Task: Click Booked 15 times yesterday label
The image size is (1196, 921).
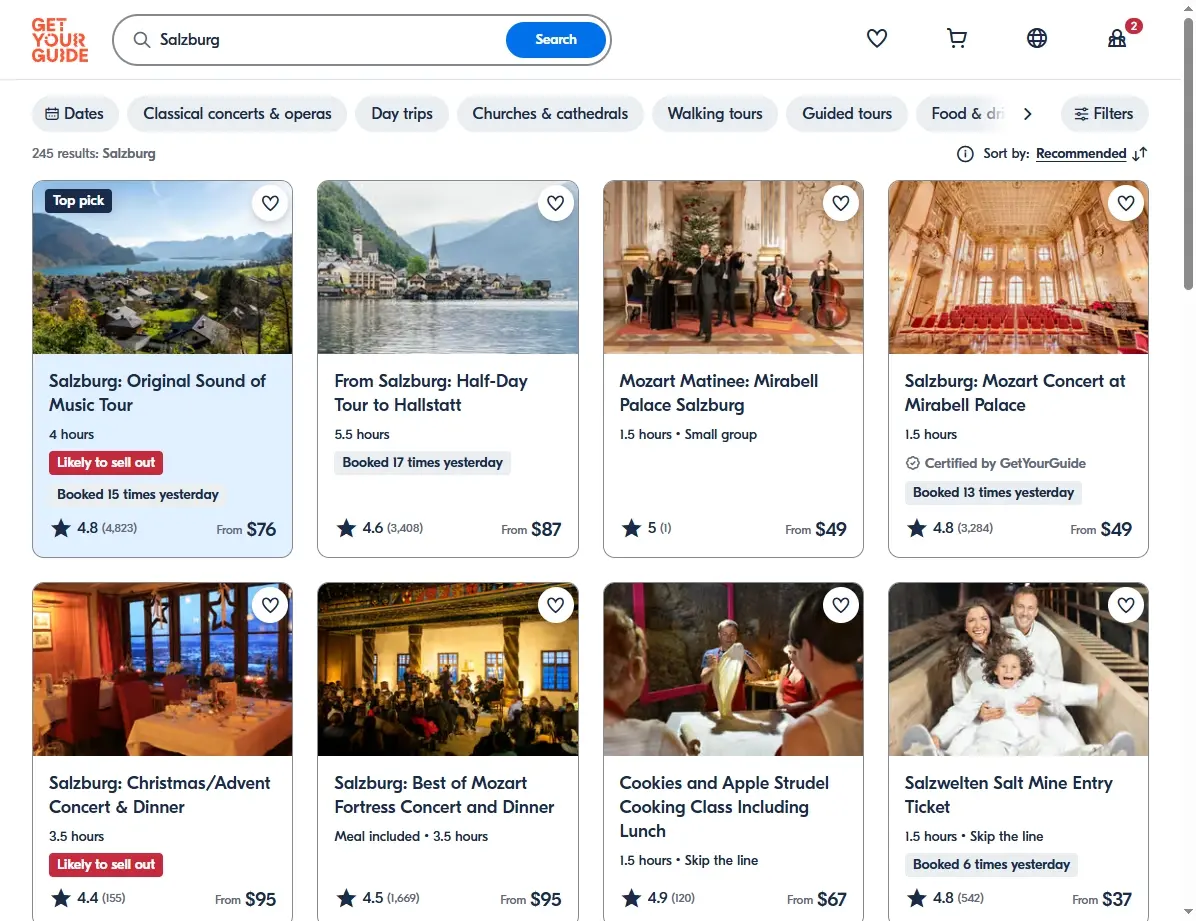Action: click(x=138, y=494)
